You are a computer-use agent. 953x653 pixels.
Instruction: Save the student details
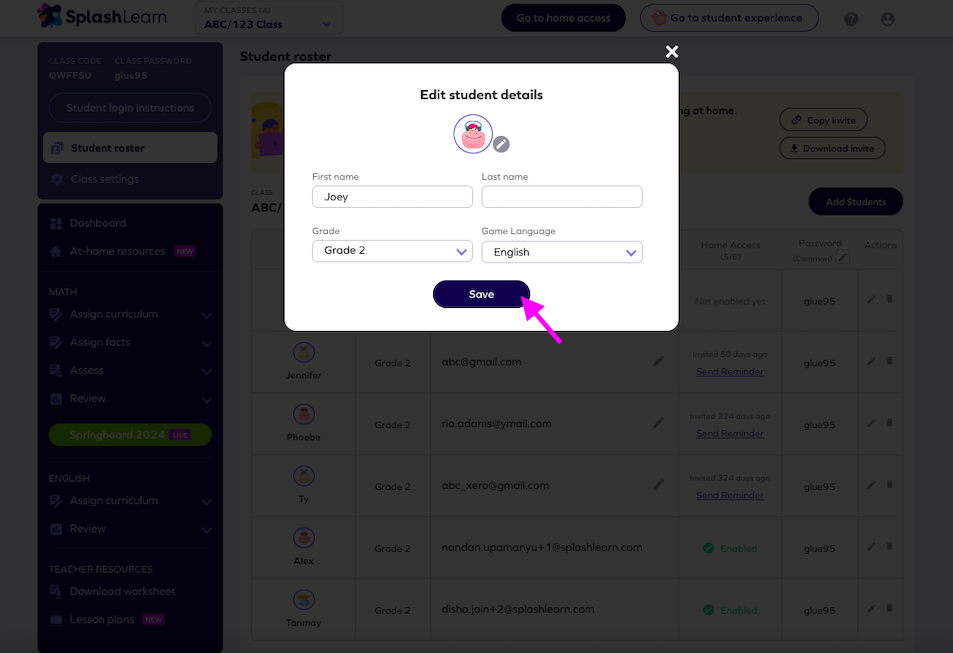(481, 294)
